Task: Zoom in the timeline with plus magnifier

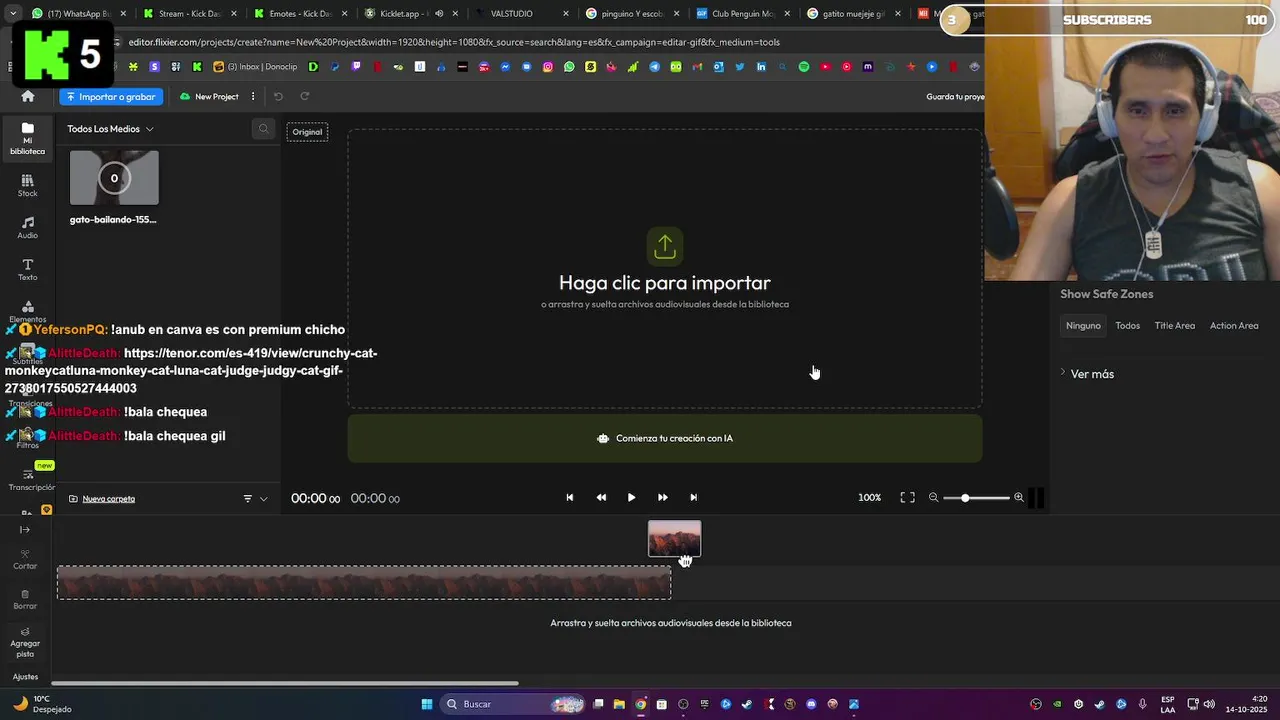Action: [1019, 497]
